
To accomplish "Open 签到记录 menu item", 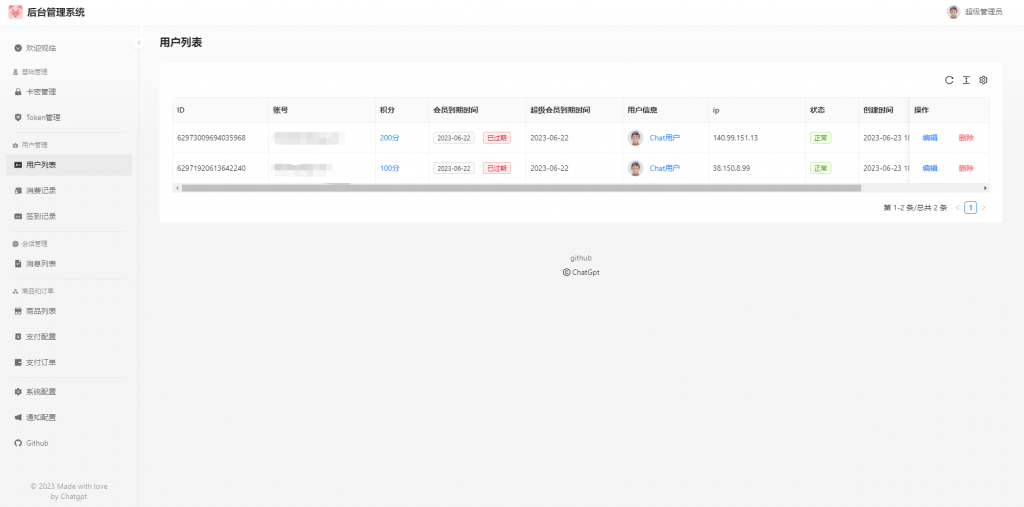I will pos(69,216).
